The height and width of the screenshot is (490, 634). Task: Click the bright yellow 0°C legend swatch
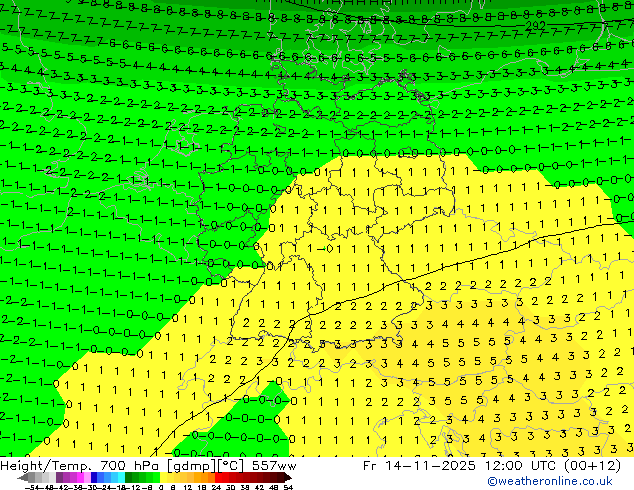pos(163,477)
